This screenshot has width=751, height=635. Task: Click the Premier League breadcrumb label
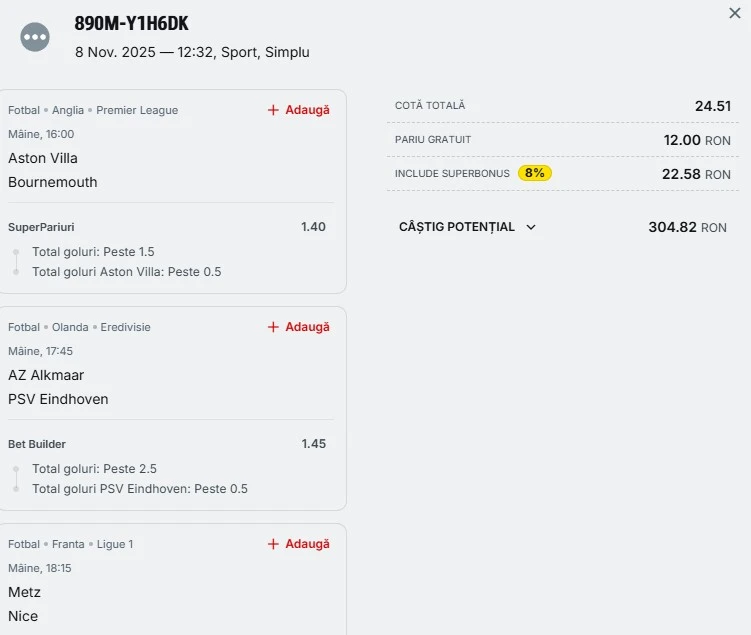click(137, 110)
